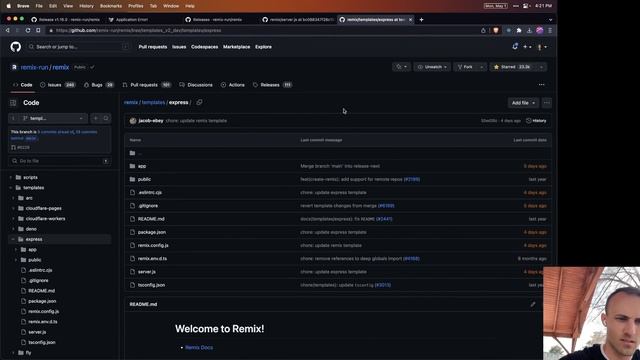The image size is (640, 360).
Task: Reload the page in Brave
Action: pyautogui.click(x=28, y=31)
